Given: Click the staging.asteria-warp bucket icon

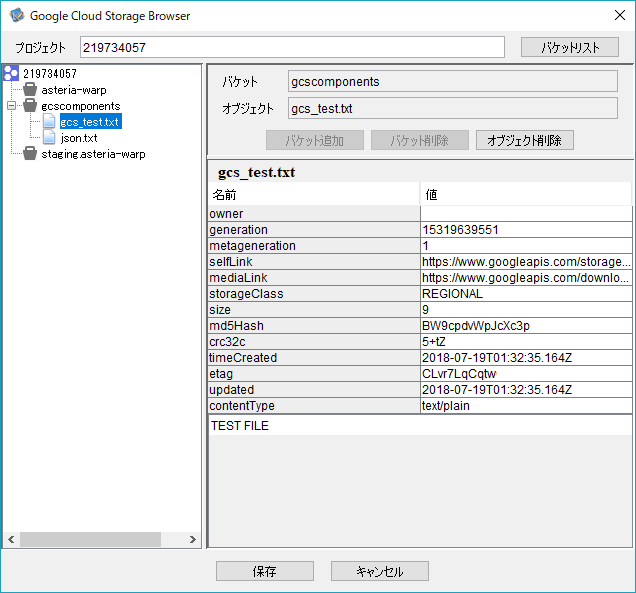Looking at the screenshot, I should [x=30, y=154].
